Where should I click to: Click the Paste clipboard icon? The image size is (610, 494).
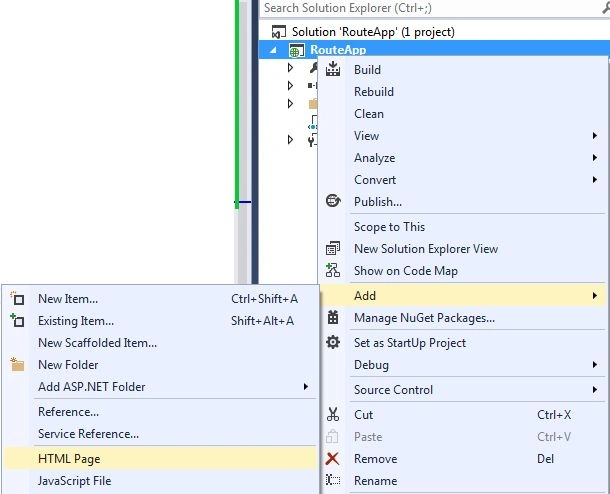pyautogui.click(x=332, y=436)
